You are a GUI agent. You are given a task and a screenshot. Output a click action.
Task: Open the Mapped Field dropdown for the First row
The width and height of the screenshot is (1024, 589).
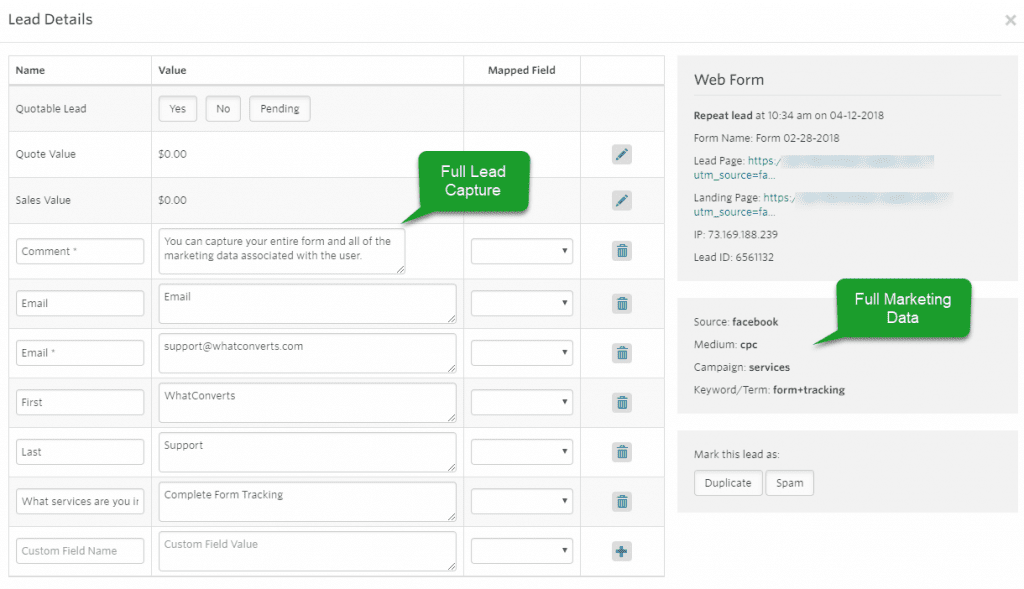pyautogui.click(x=521, y=402)
